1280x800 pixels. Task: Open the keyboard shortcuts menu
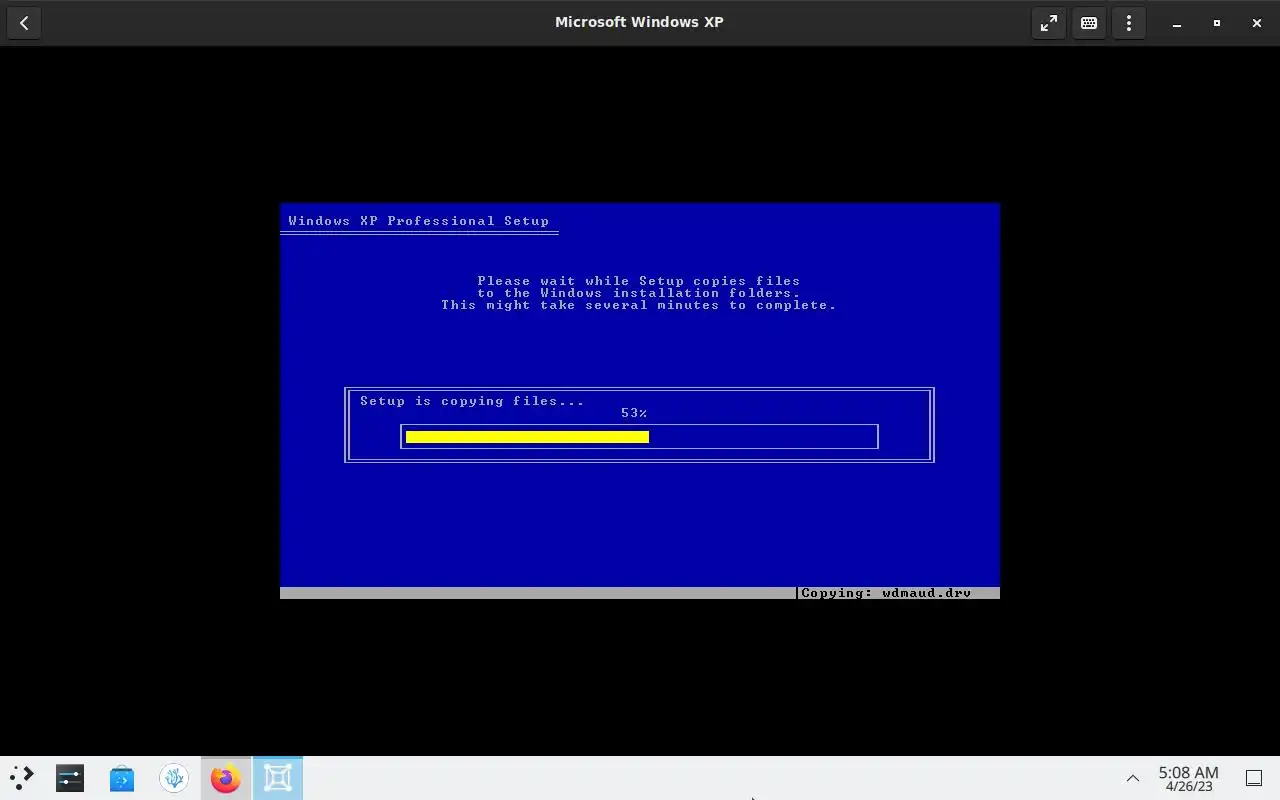[x=1089, y=22]
